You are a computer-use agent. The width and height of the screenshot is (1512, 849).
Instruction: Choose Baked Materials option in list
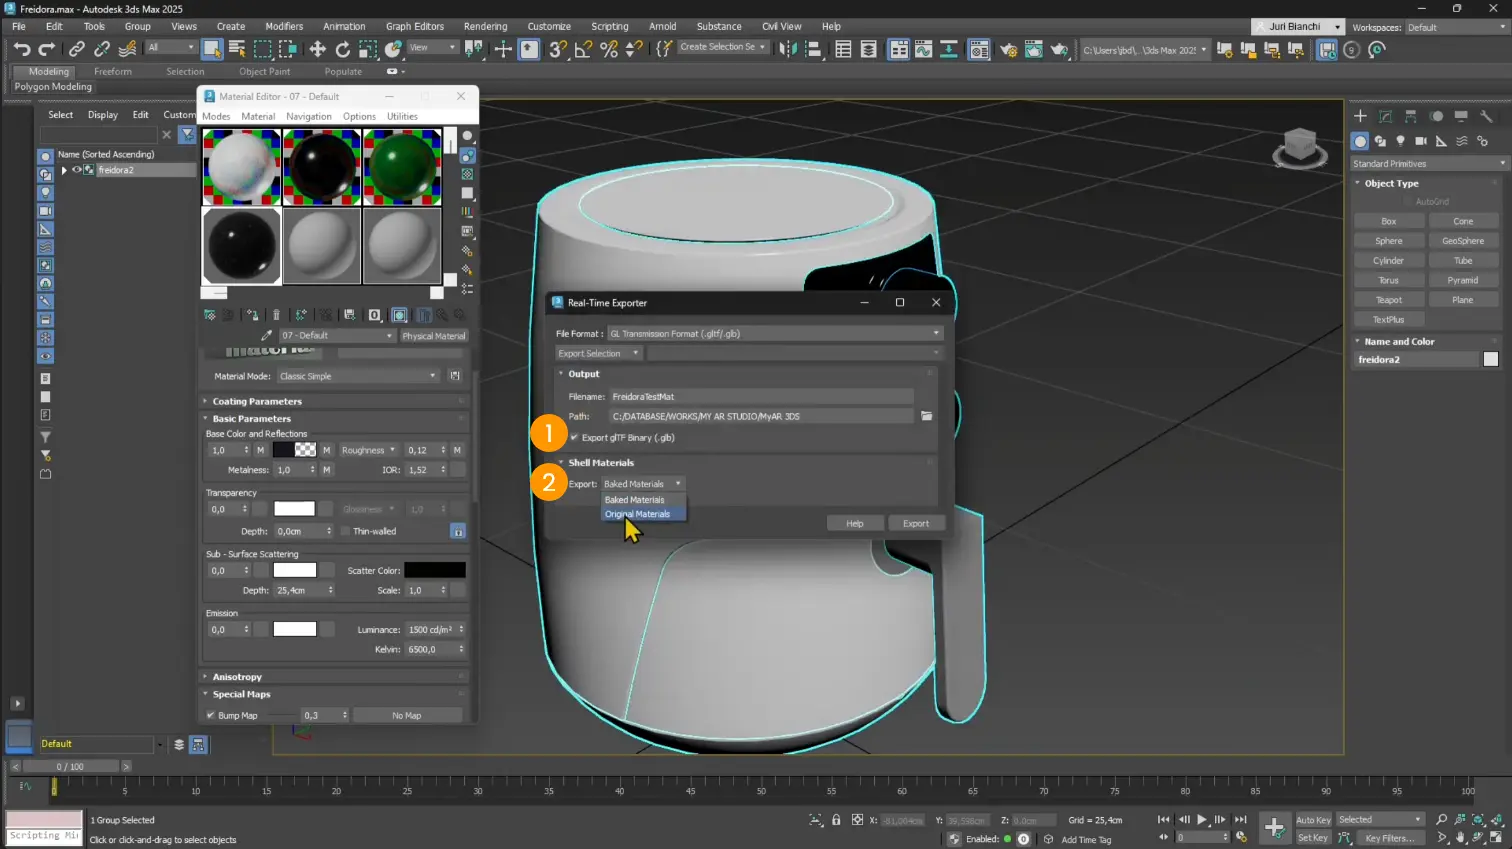tap(634, 500)
